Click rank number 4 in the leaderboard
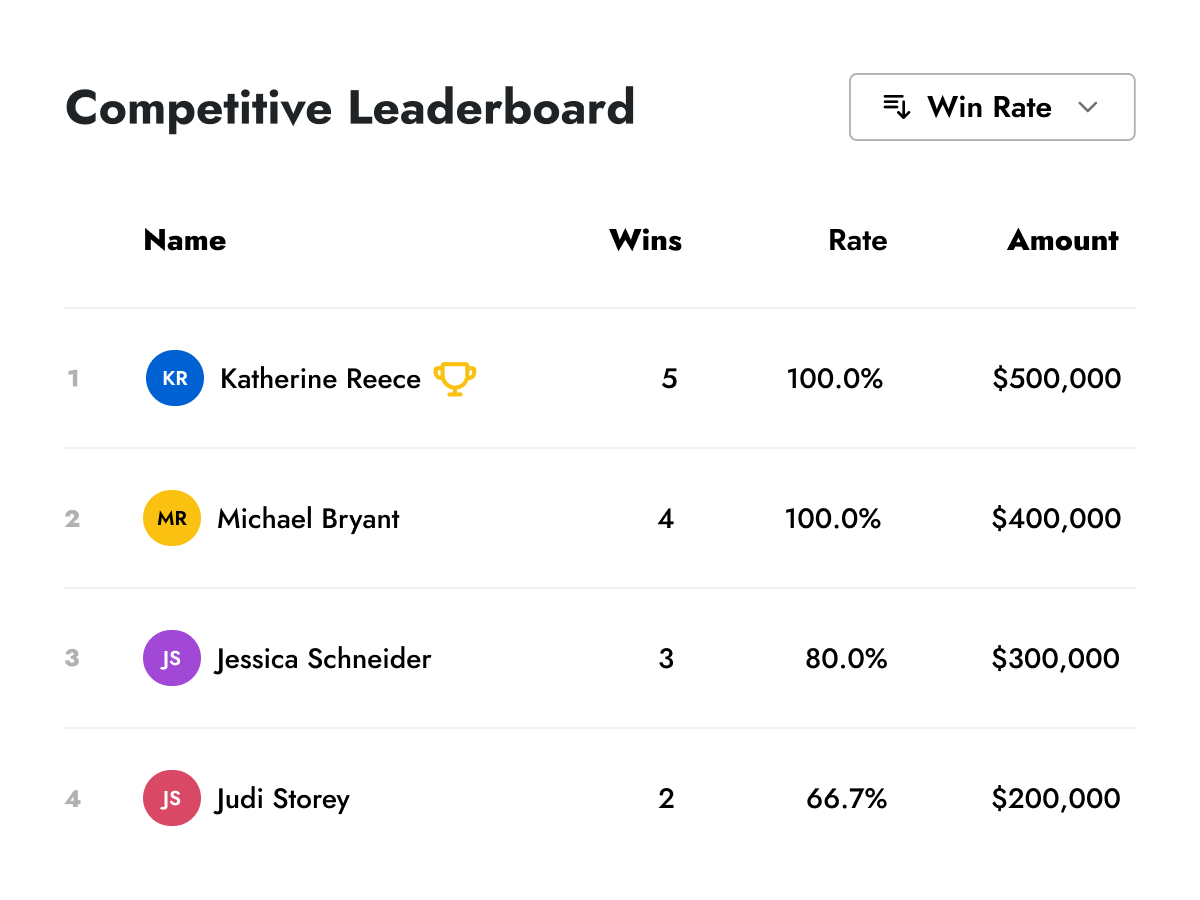This screenshot has height=900, width=1200. pyautogui.click(x=73, y=799)
